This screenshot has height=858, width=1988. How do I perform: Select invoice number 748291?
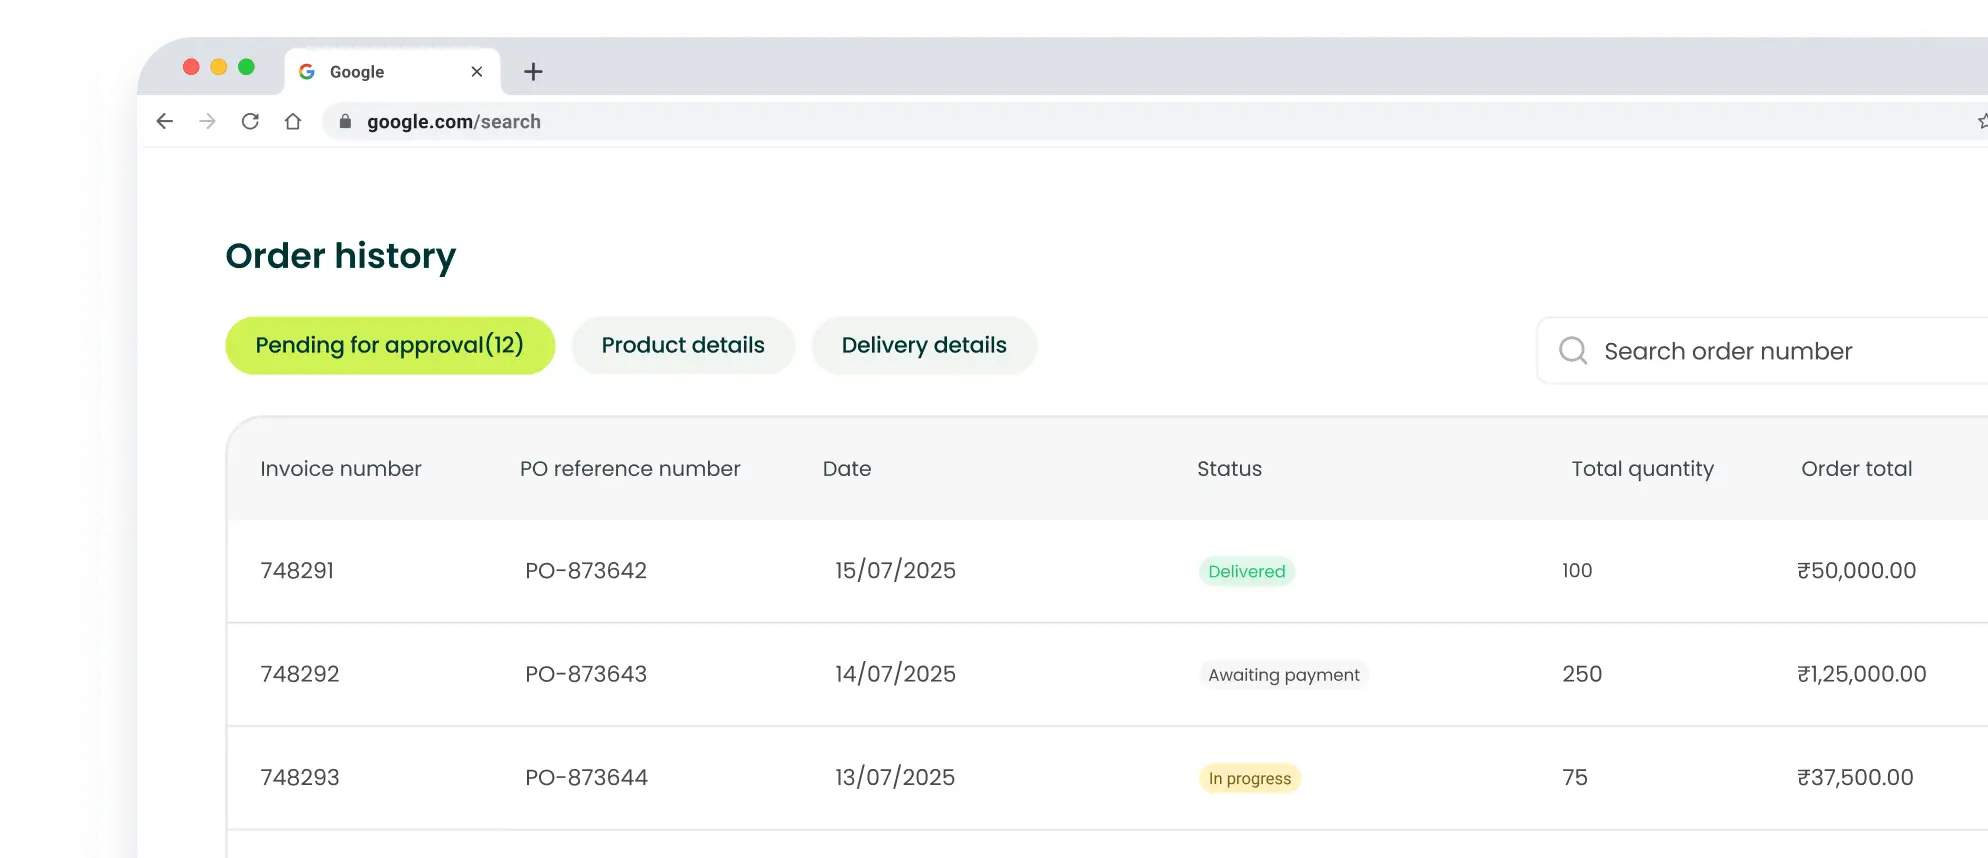[x=297, y=570]
